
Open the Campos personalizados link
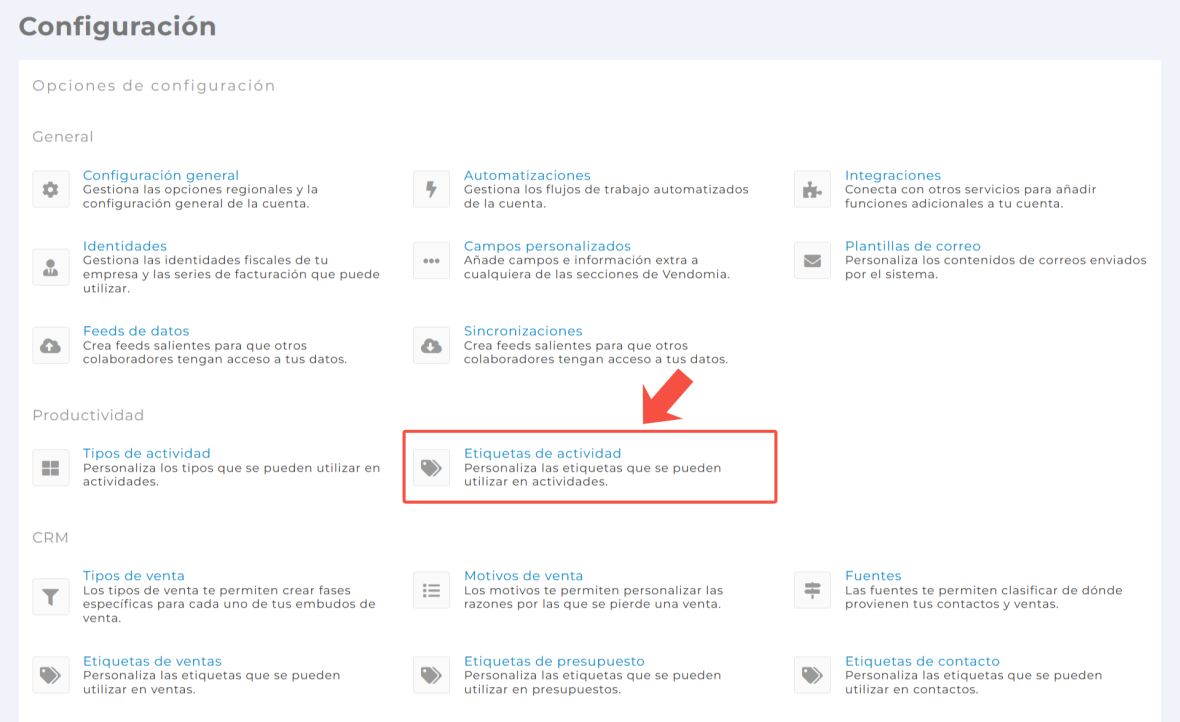pos(547,246)
